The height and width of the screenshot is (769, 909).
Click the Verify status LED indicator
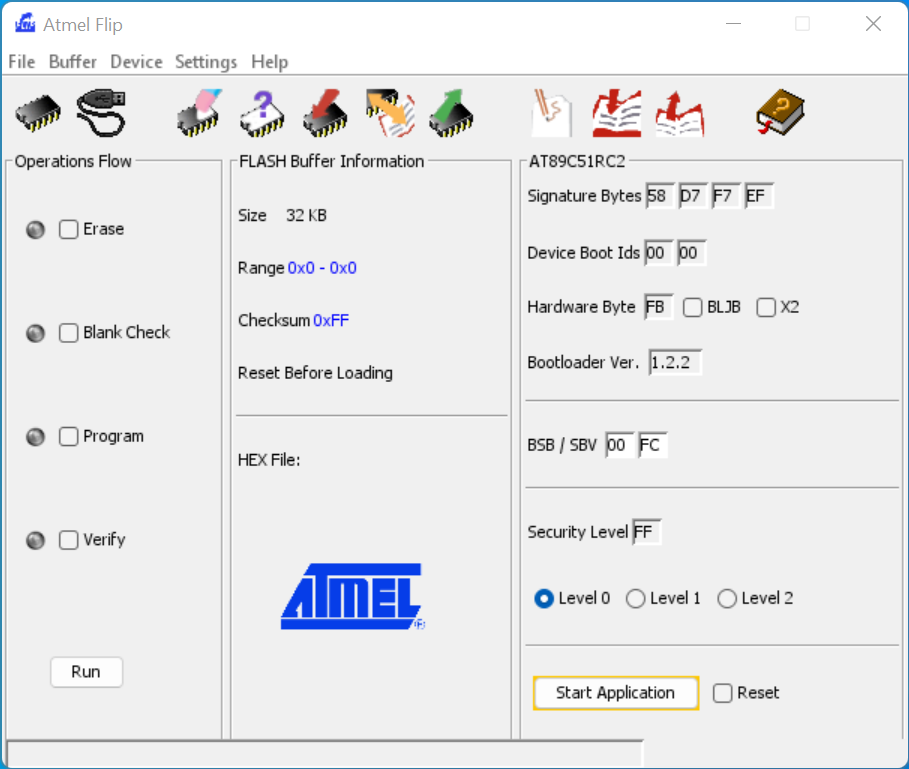pos(35,540)
